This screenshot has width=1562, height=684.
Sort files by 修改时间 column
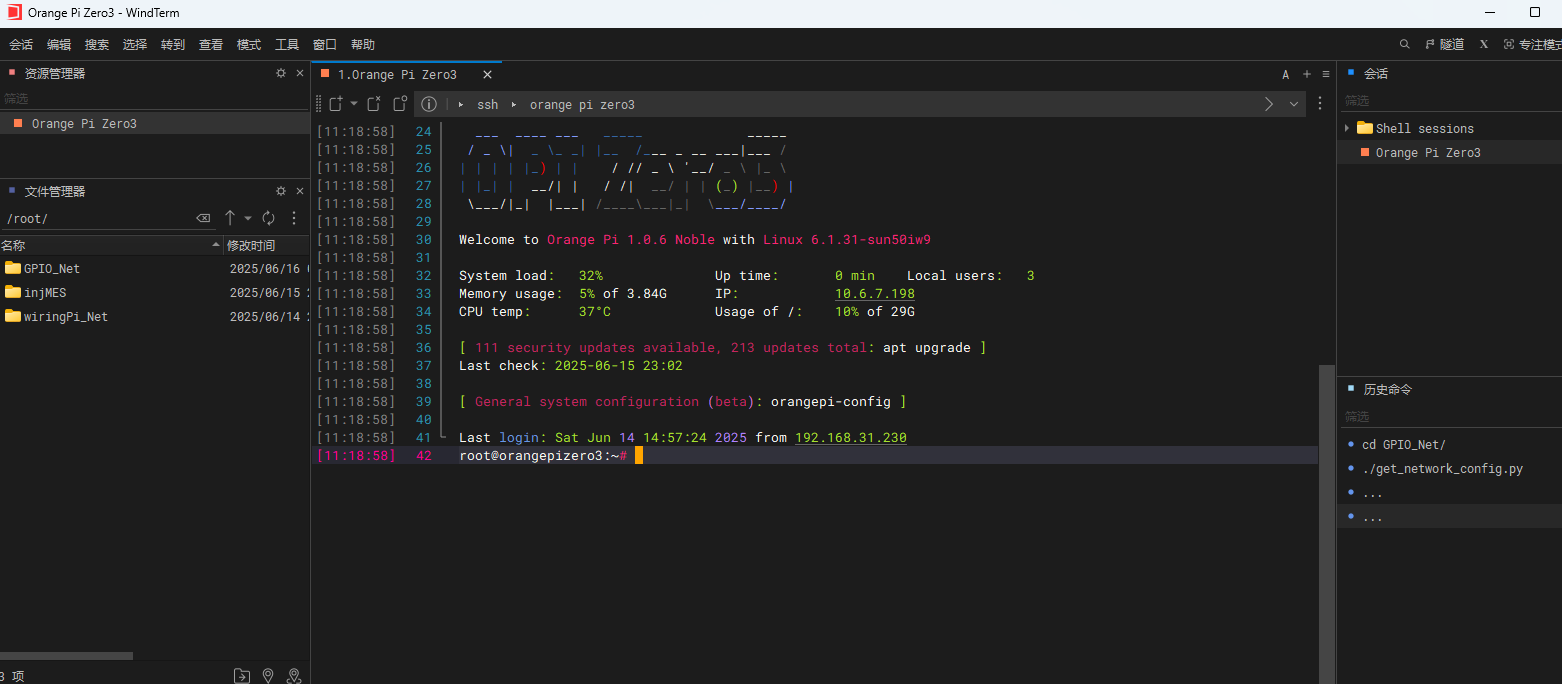[267, 246]
